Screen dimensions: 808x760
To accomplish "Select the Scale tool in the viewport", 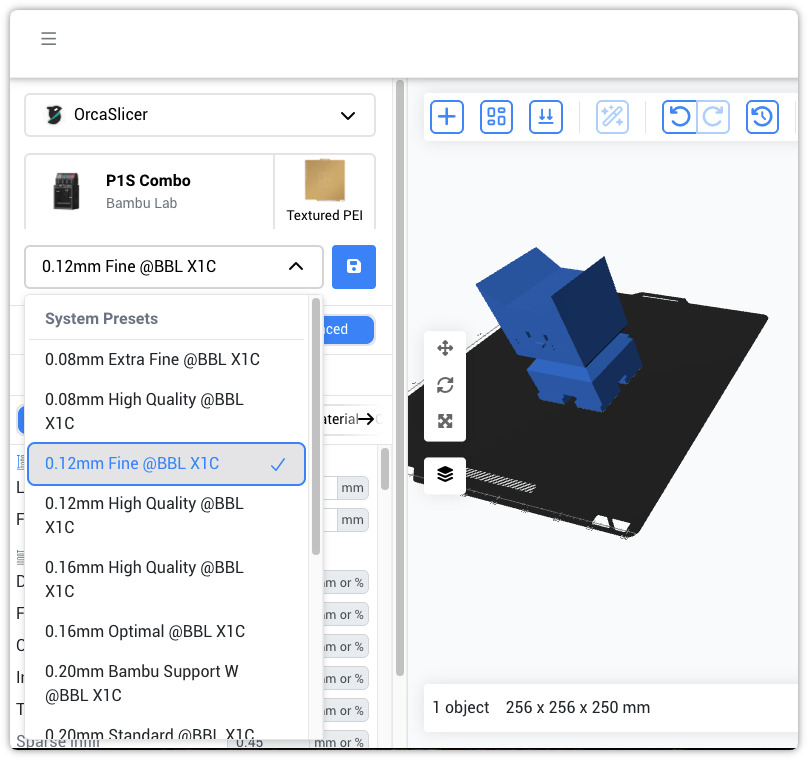I will (x=444, y=422).
